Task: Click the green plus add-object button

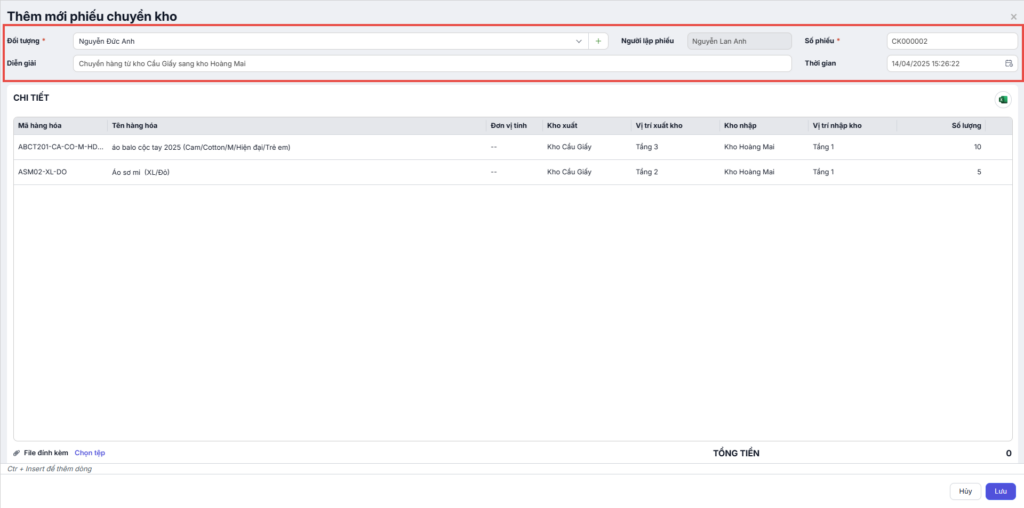Action: [x=599, y=41]
